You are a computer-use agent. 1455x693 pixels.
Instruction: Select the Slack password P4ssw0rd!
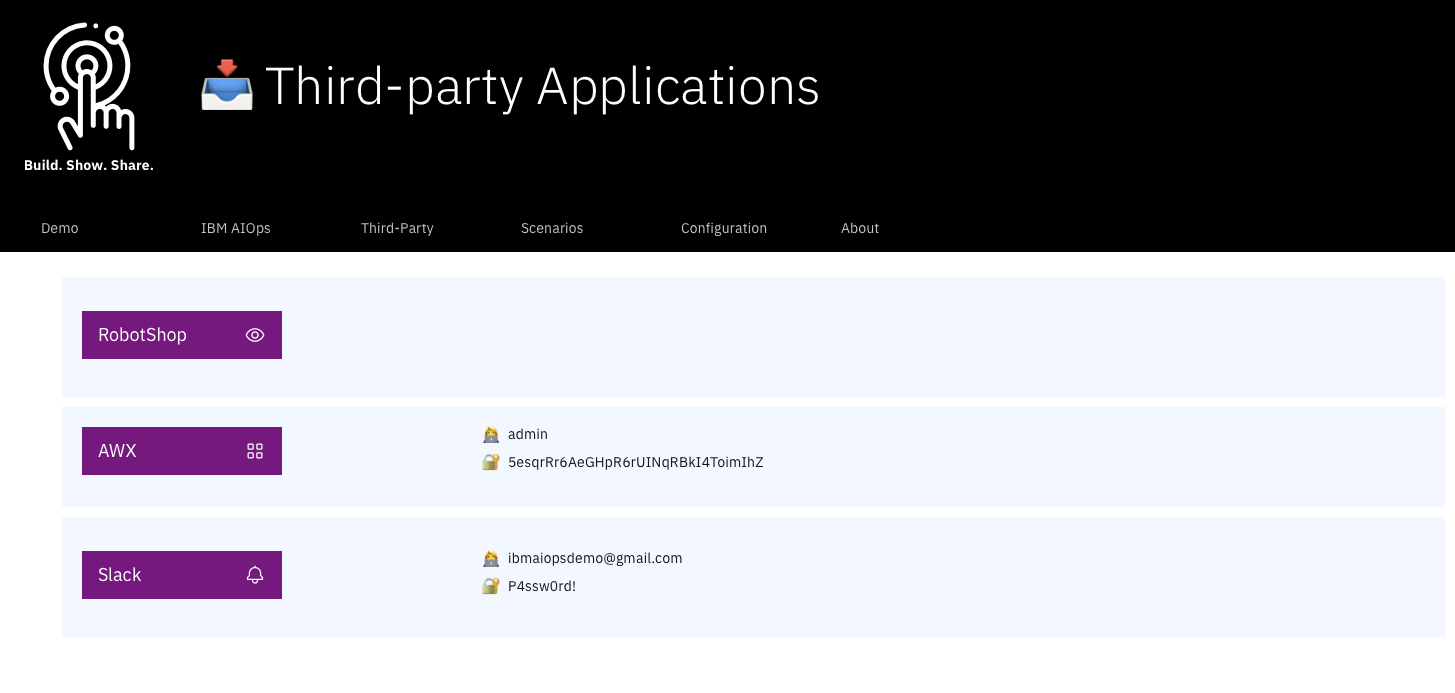click(542, 586)
